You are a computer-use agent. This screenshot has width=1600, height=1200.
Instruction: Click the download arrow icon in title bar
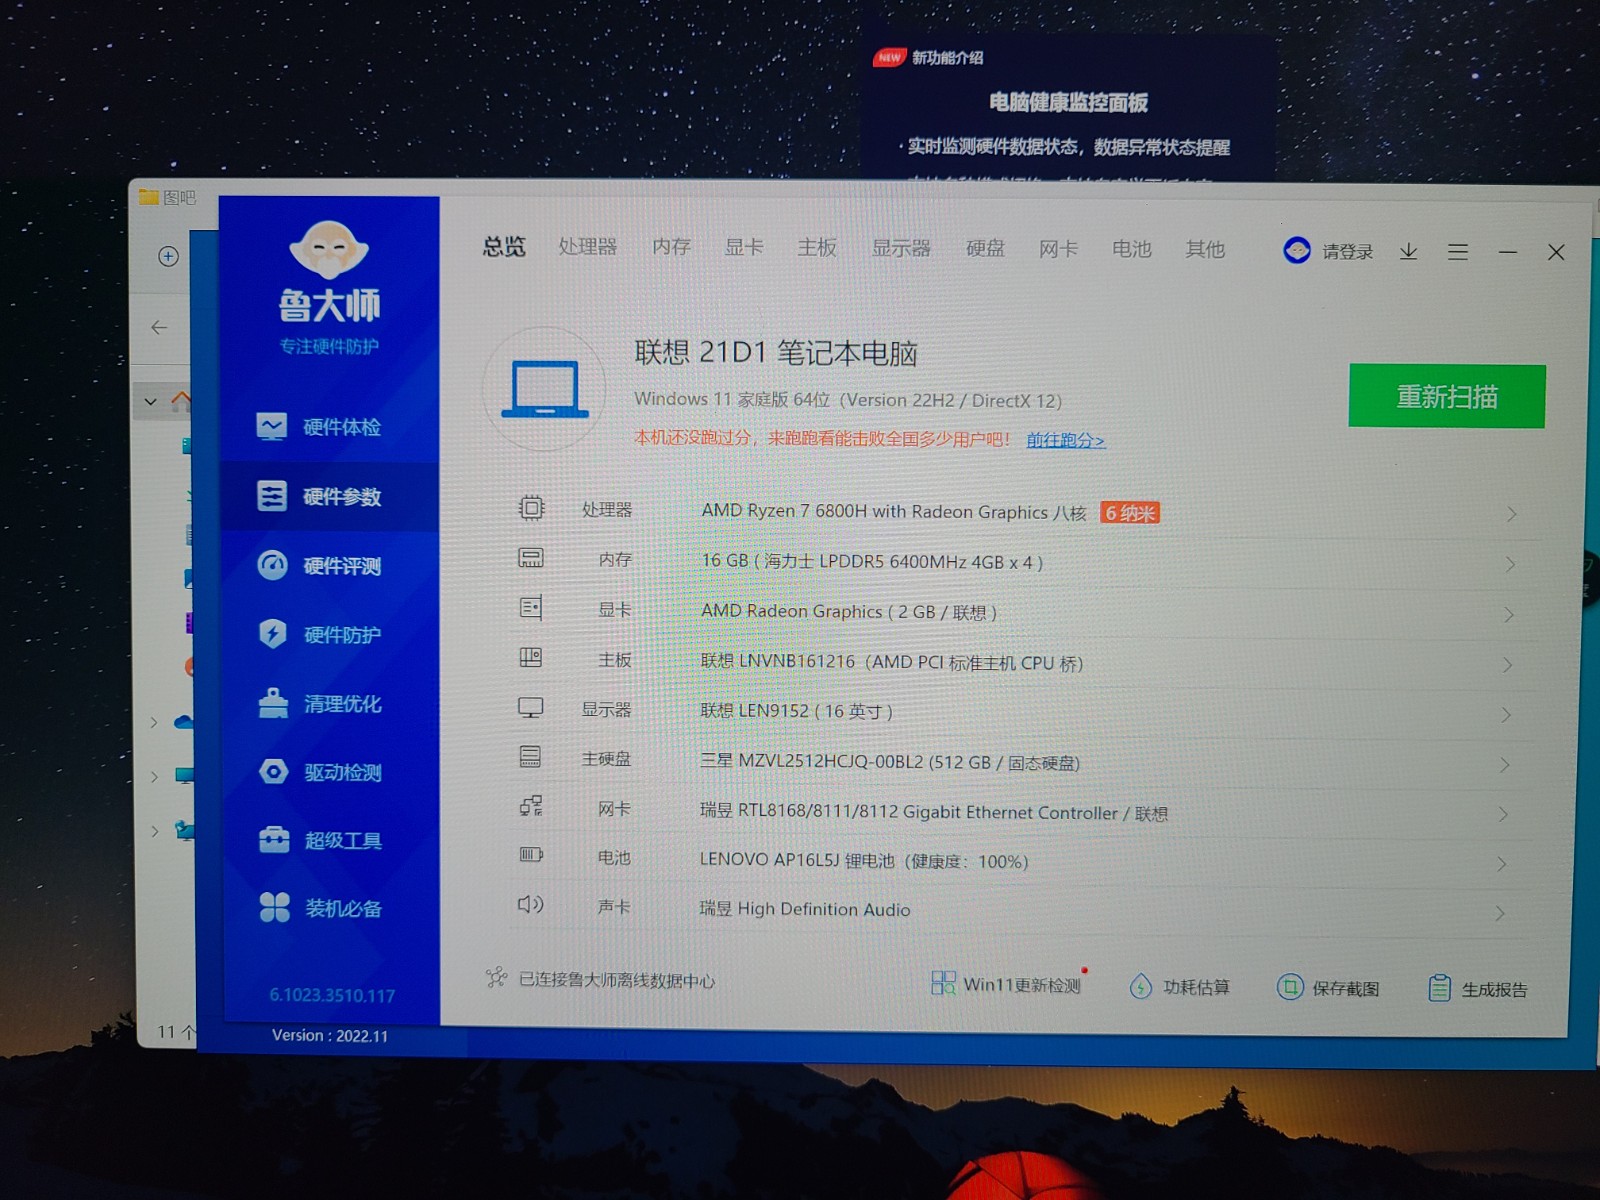click(1408, 251)
